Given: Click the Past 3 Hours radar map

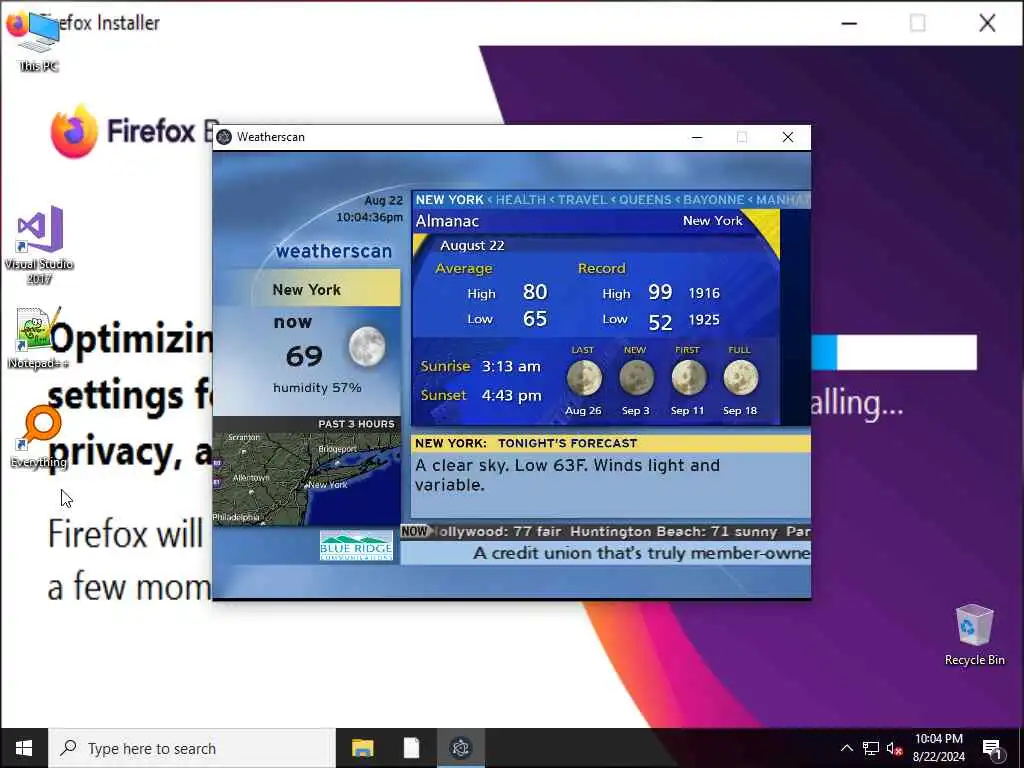Looking at the screenshot, I should point(306,478).
